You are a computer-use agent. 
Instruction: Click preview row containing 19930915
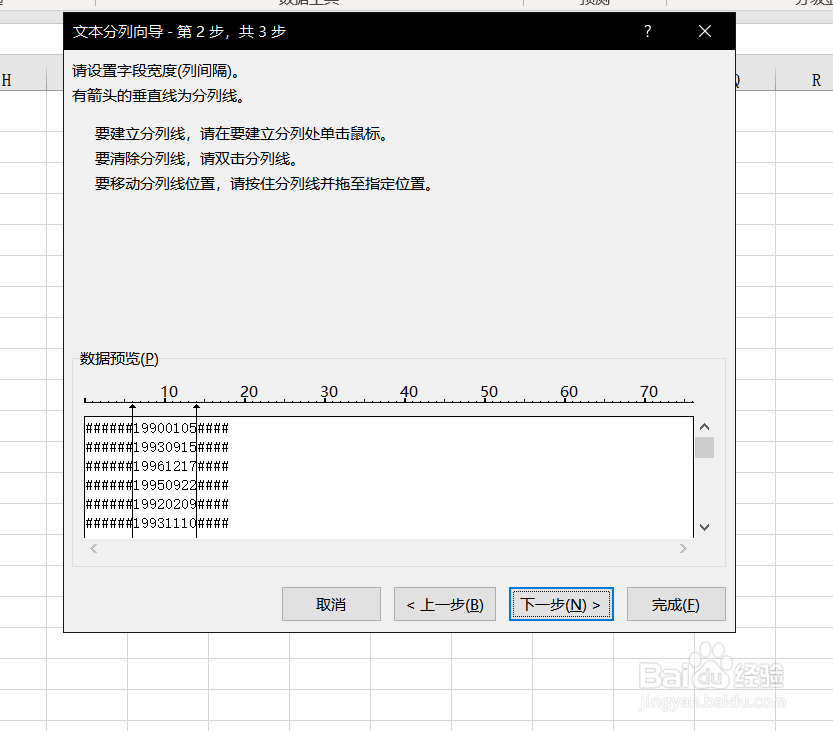point(157,447)
